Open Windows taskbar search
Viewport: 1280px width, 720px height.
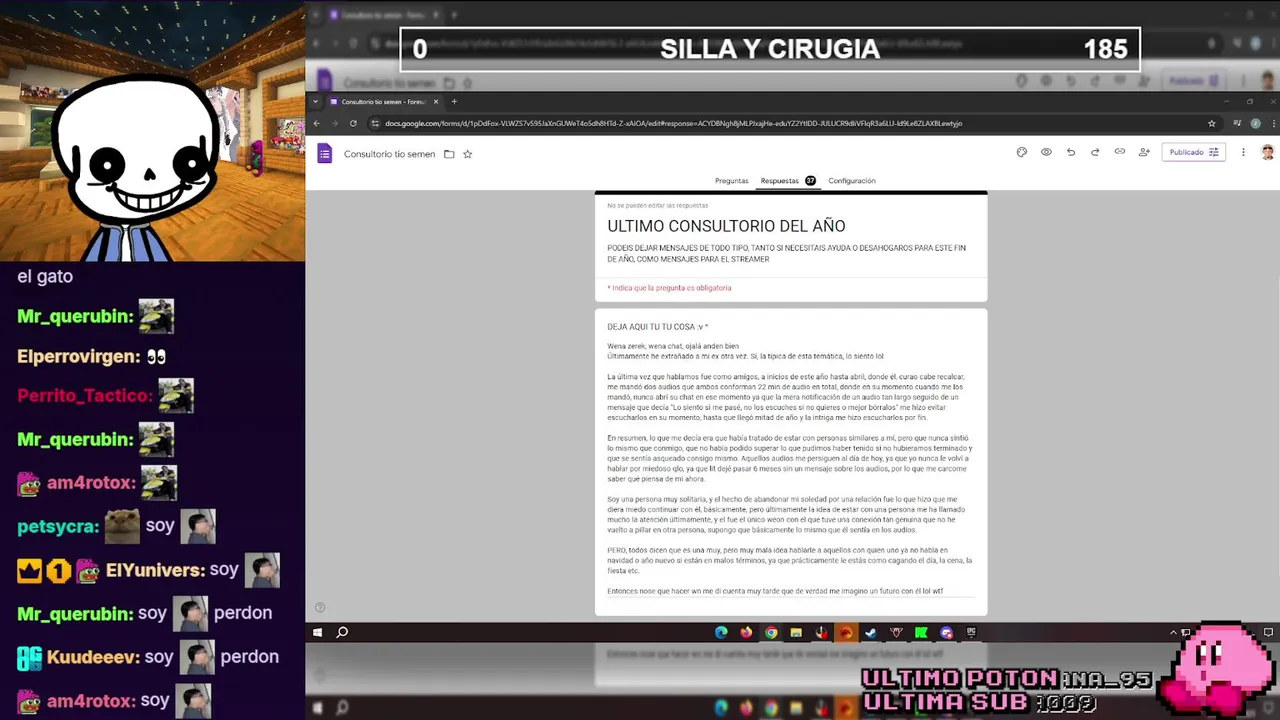(342, 632)
